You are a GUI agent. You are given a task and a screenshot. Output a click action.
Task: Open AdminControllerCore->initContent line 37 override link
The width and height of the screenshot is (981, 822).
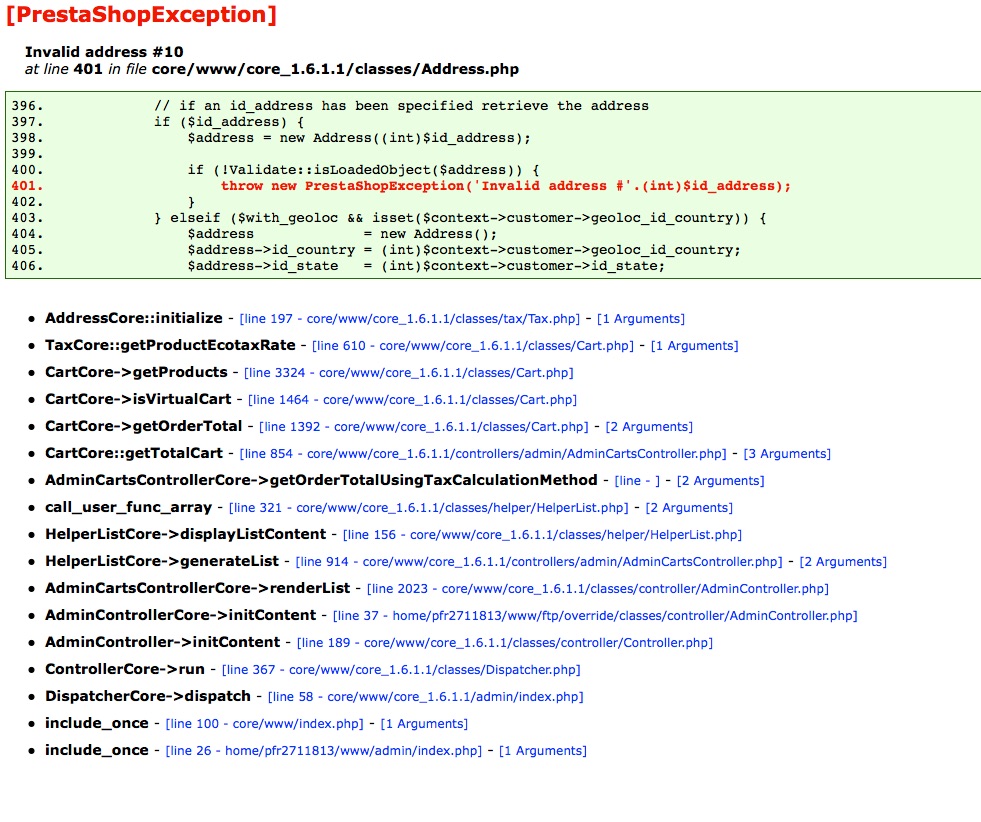595,615
